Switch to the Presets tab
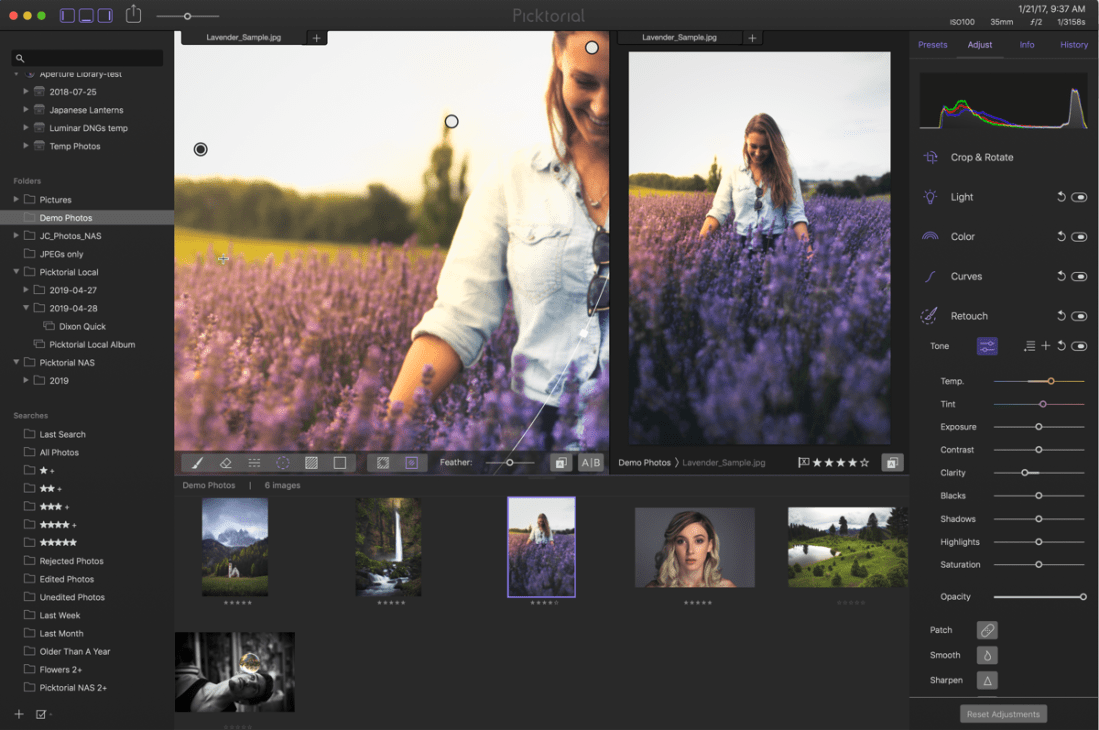The image size is (1099, 730). click(x=932, y=45)
